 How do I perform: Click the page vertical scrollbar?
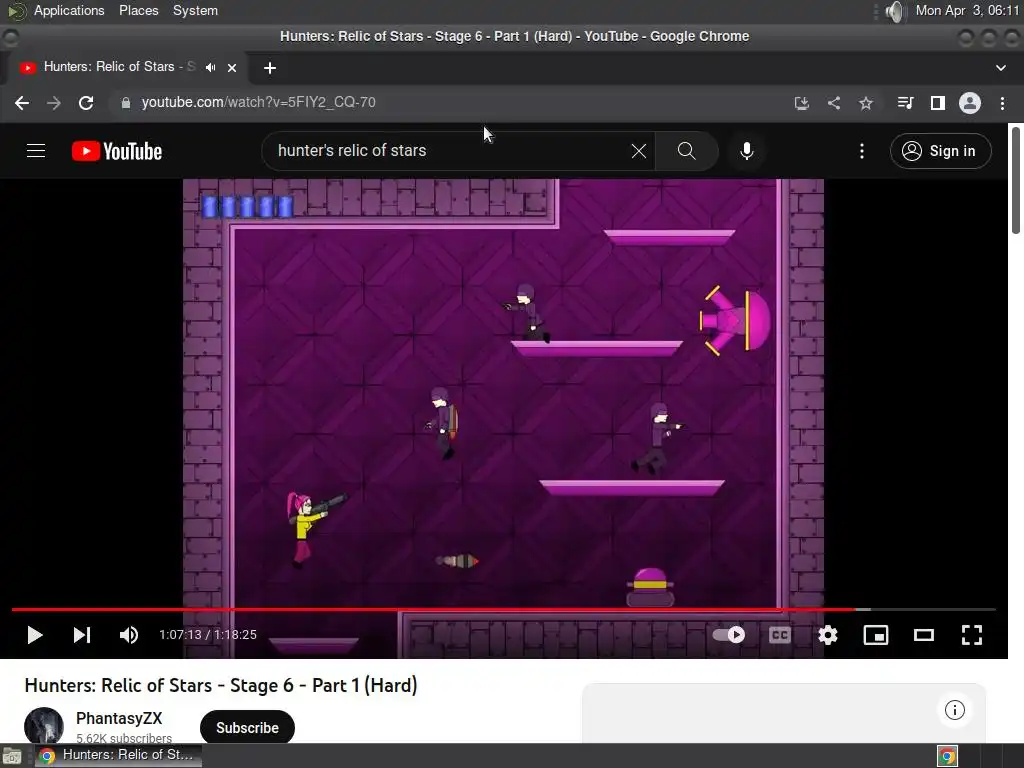(x=1016, y=180)
